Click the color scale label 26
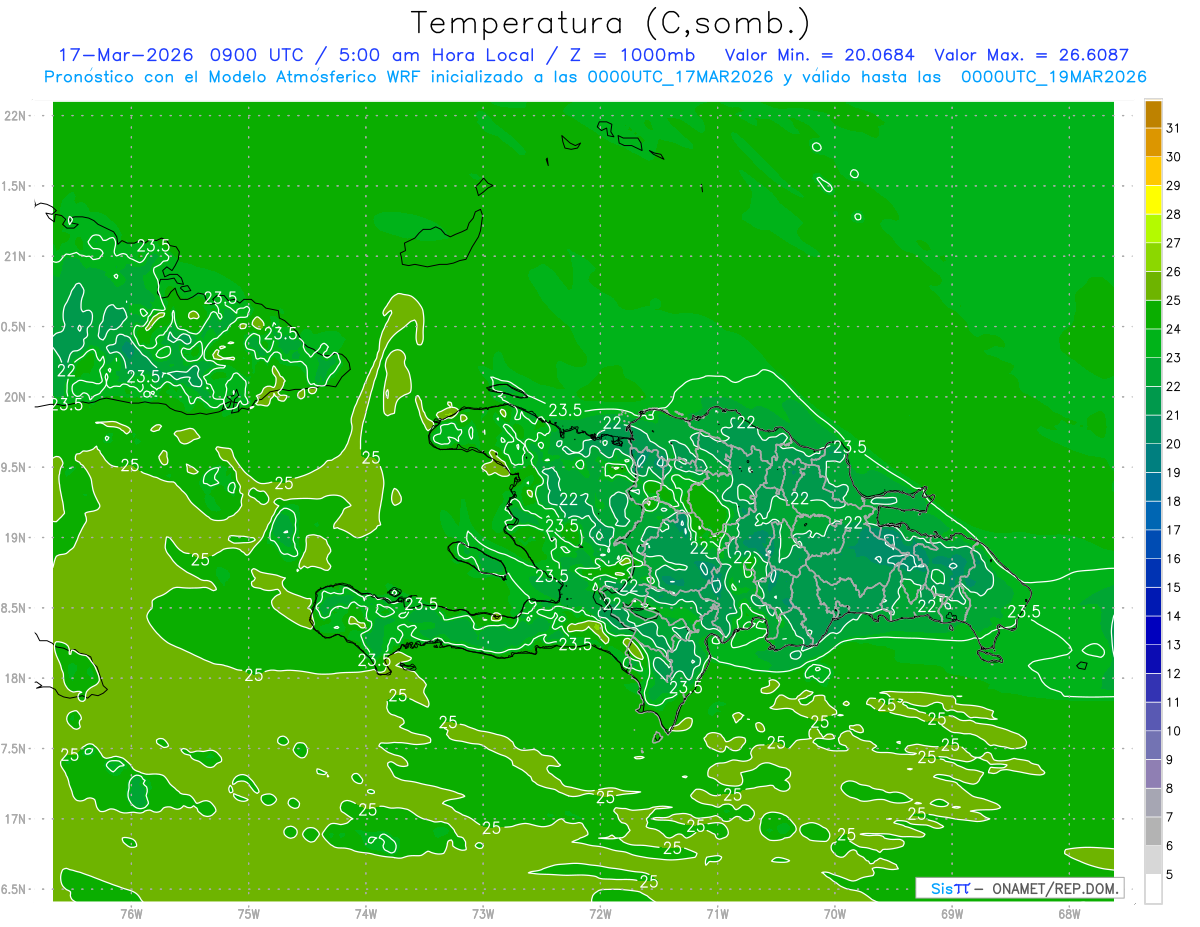Viewport: 1200px width, 927px height. (x=1173, y=271)
